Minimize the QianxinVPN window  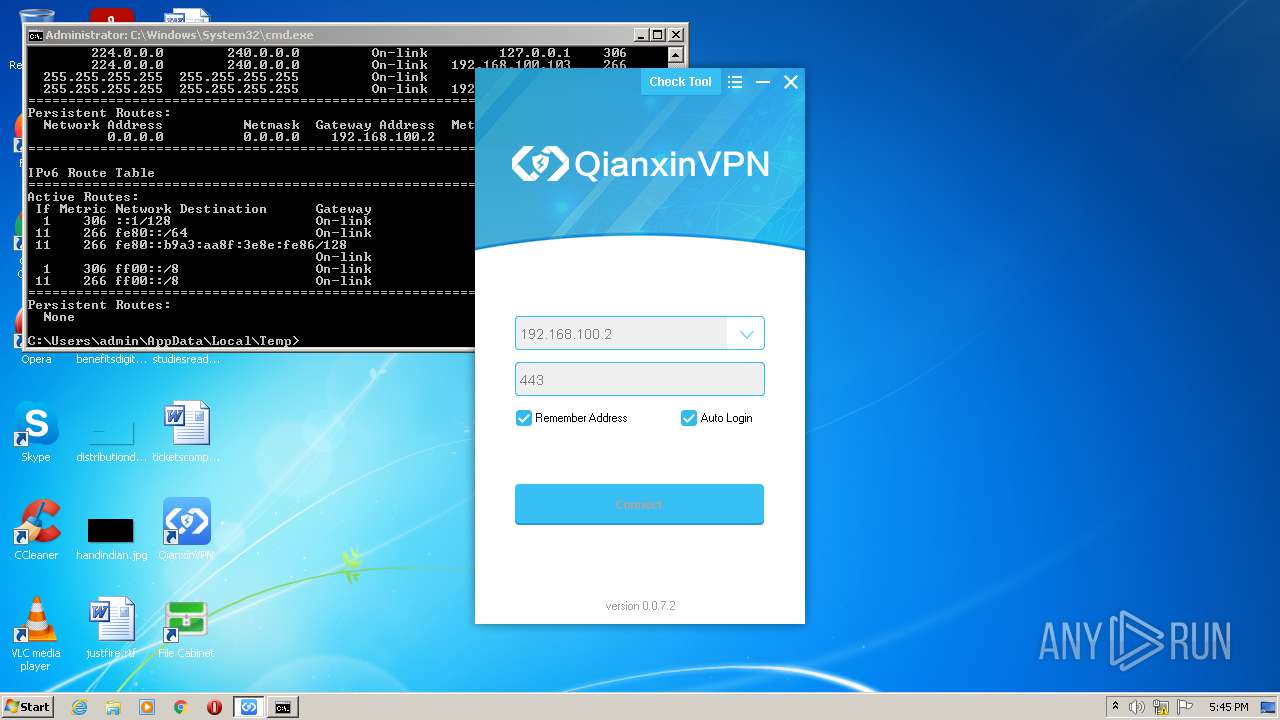click(763, 82)
